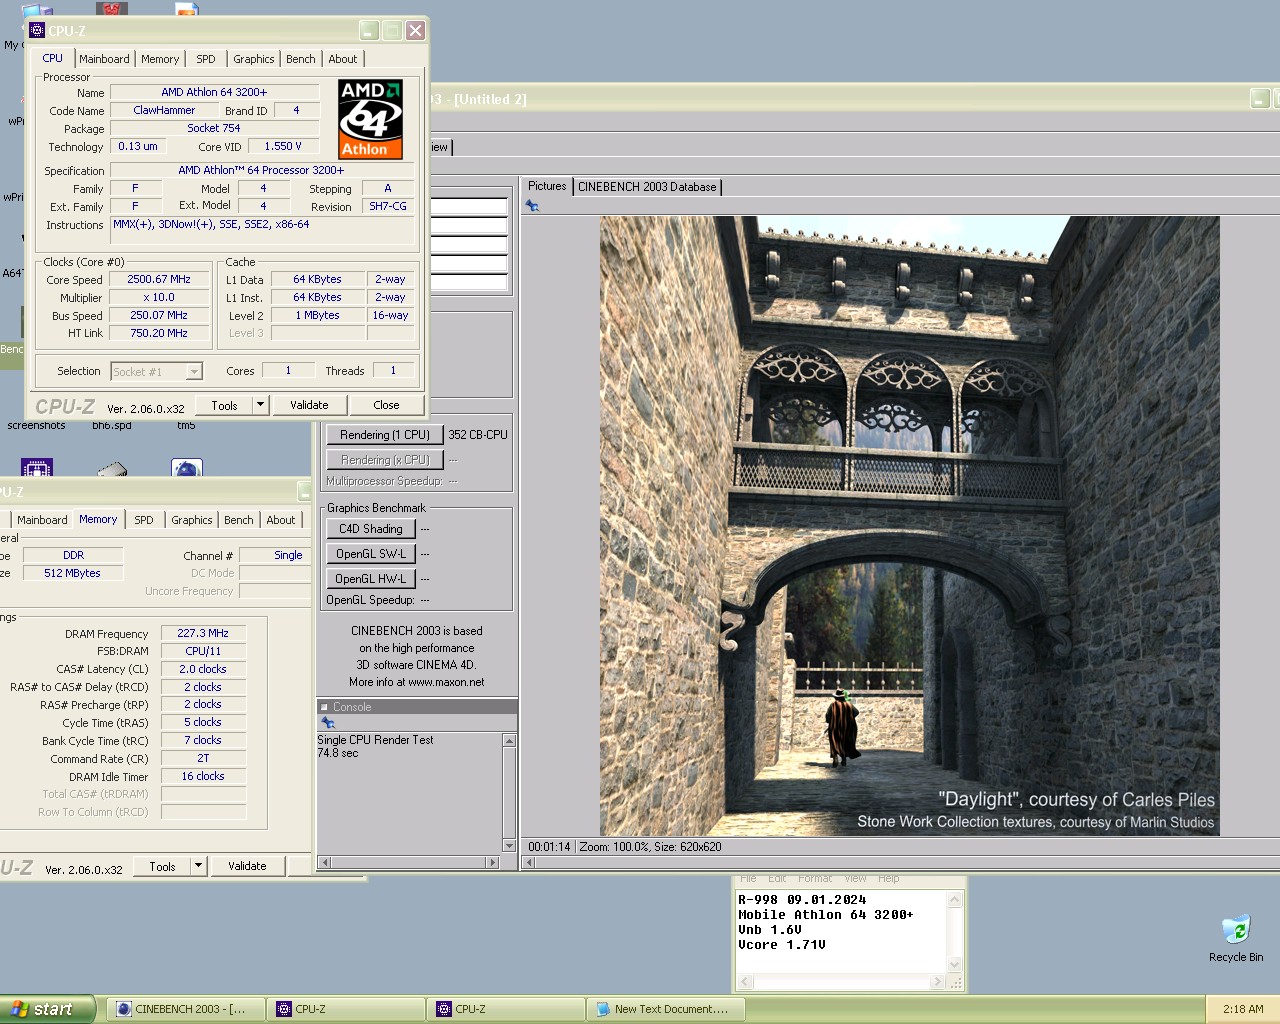
Task: Open Bench tab in lower CPU-Z window
Action: pos(239,520)
